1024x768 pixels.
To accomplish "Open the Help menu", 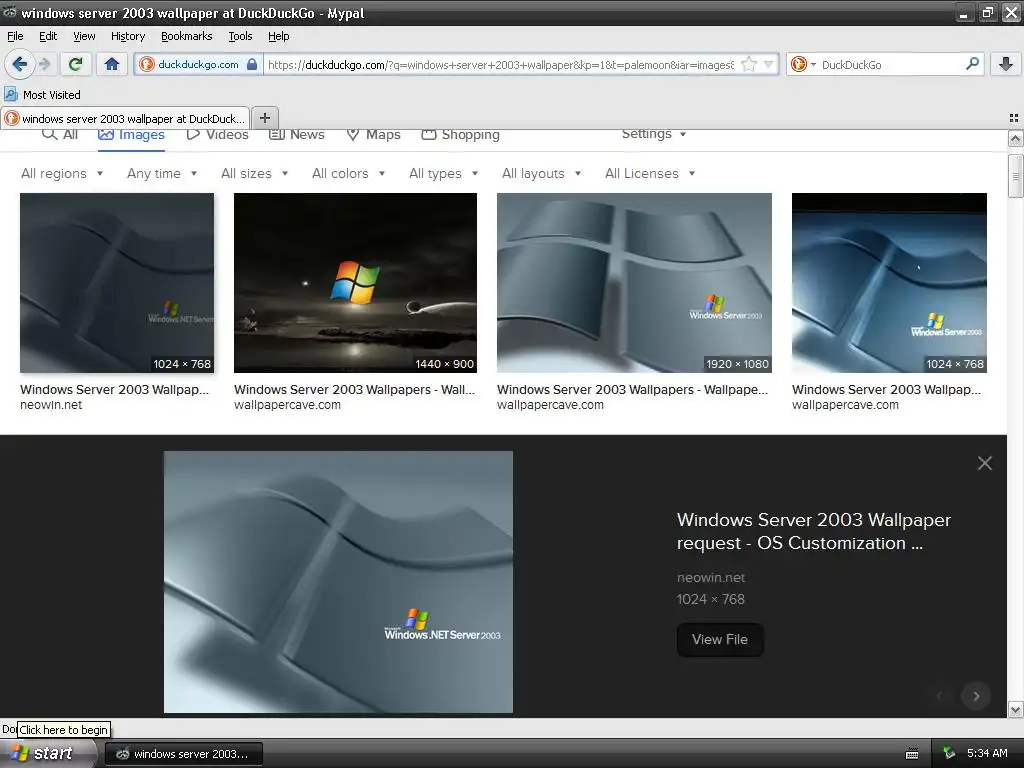I will [278, 36].
